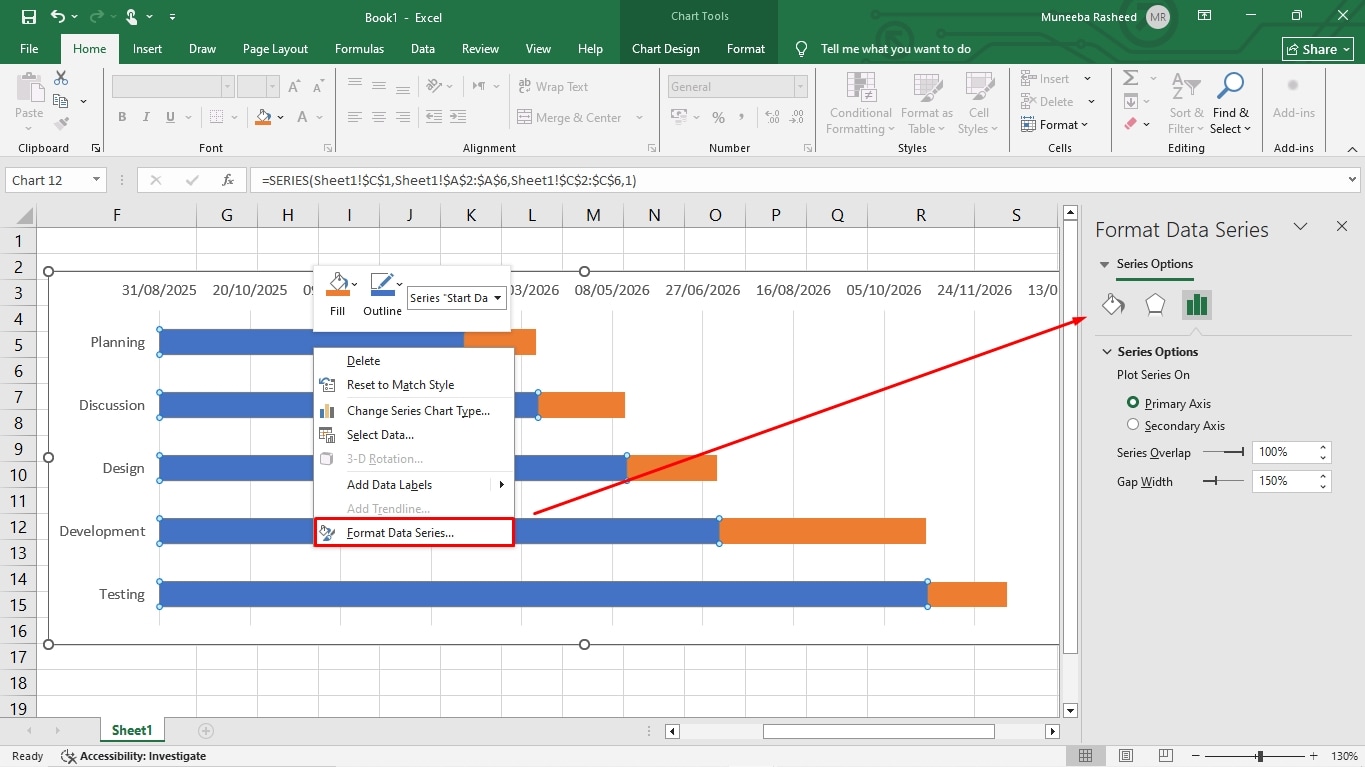Click the Percent Style icon
This screenshot has width=1365, height=767.
(x=718, y=118)
